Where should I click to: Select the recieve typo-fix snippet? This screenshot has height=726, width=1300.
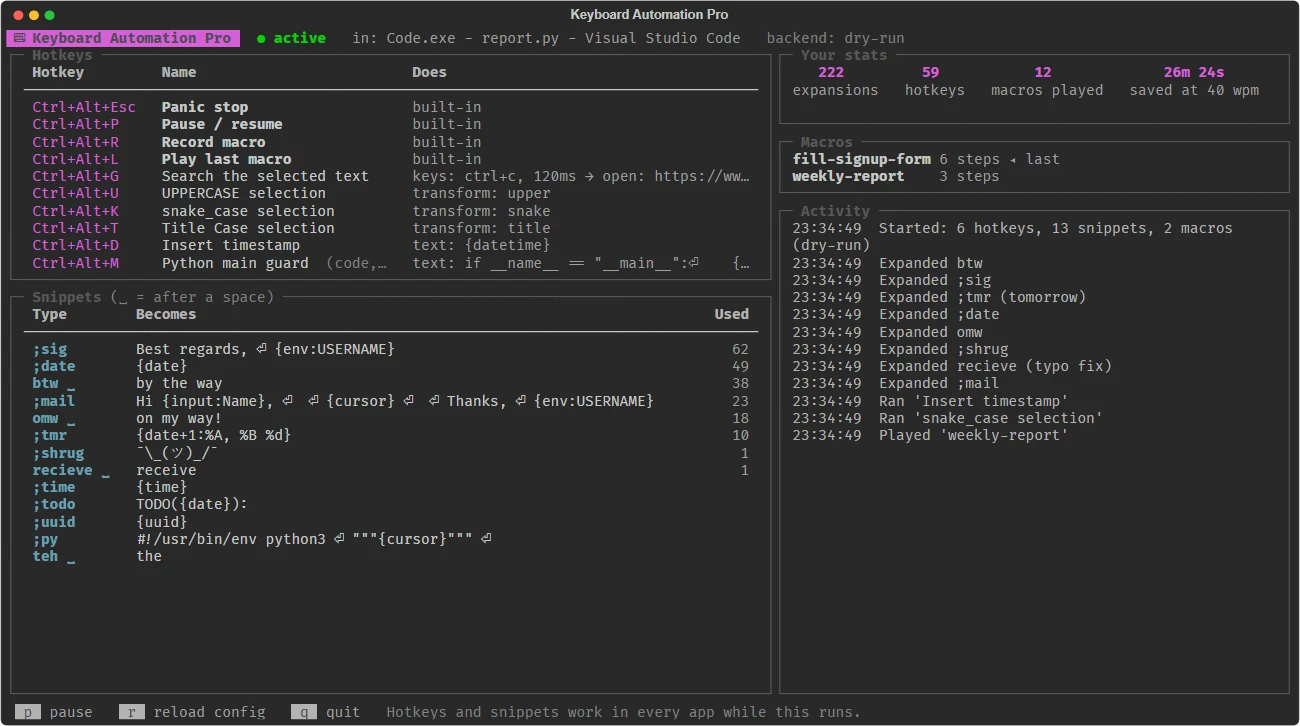coord(391,470)
